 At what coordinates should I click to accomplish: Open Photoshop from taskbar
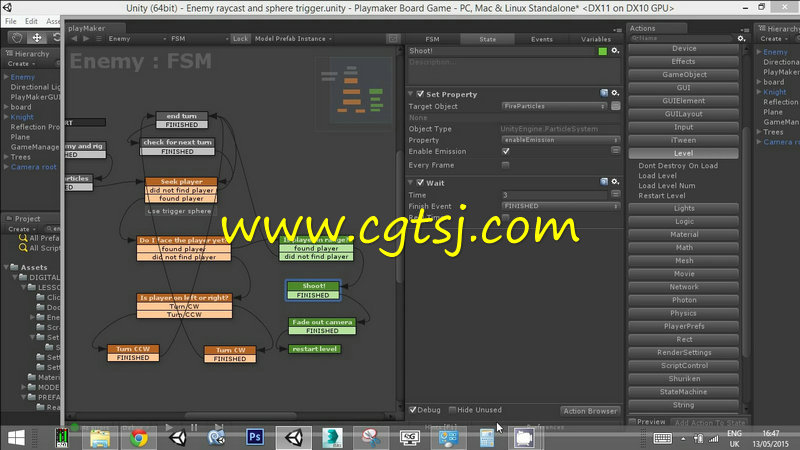(x=255, y=437)
